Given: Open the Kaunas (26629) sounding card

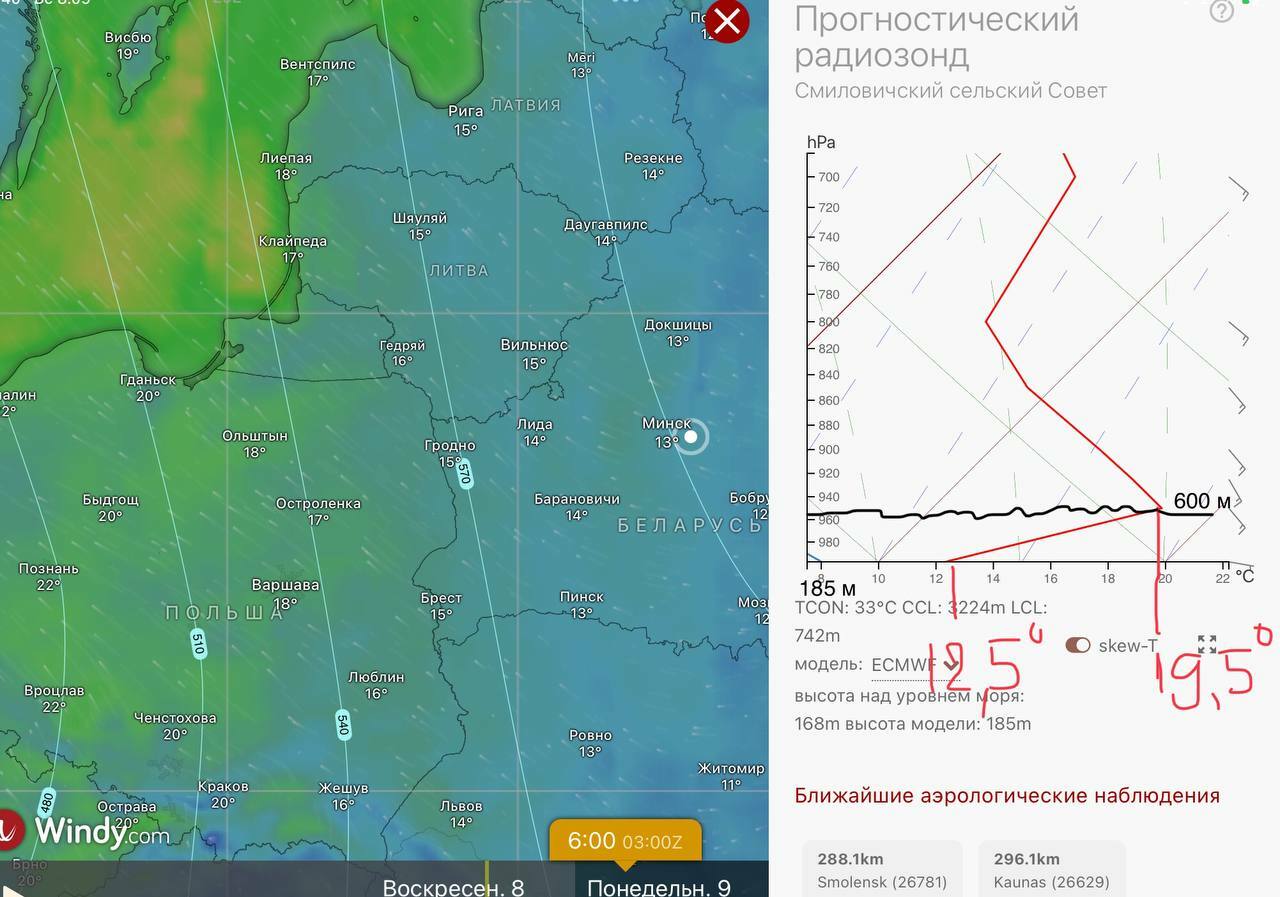Looking at the screenshot, I should click(1052, 869).
